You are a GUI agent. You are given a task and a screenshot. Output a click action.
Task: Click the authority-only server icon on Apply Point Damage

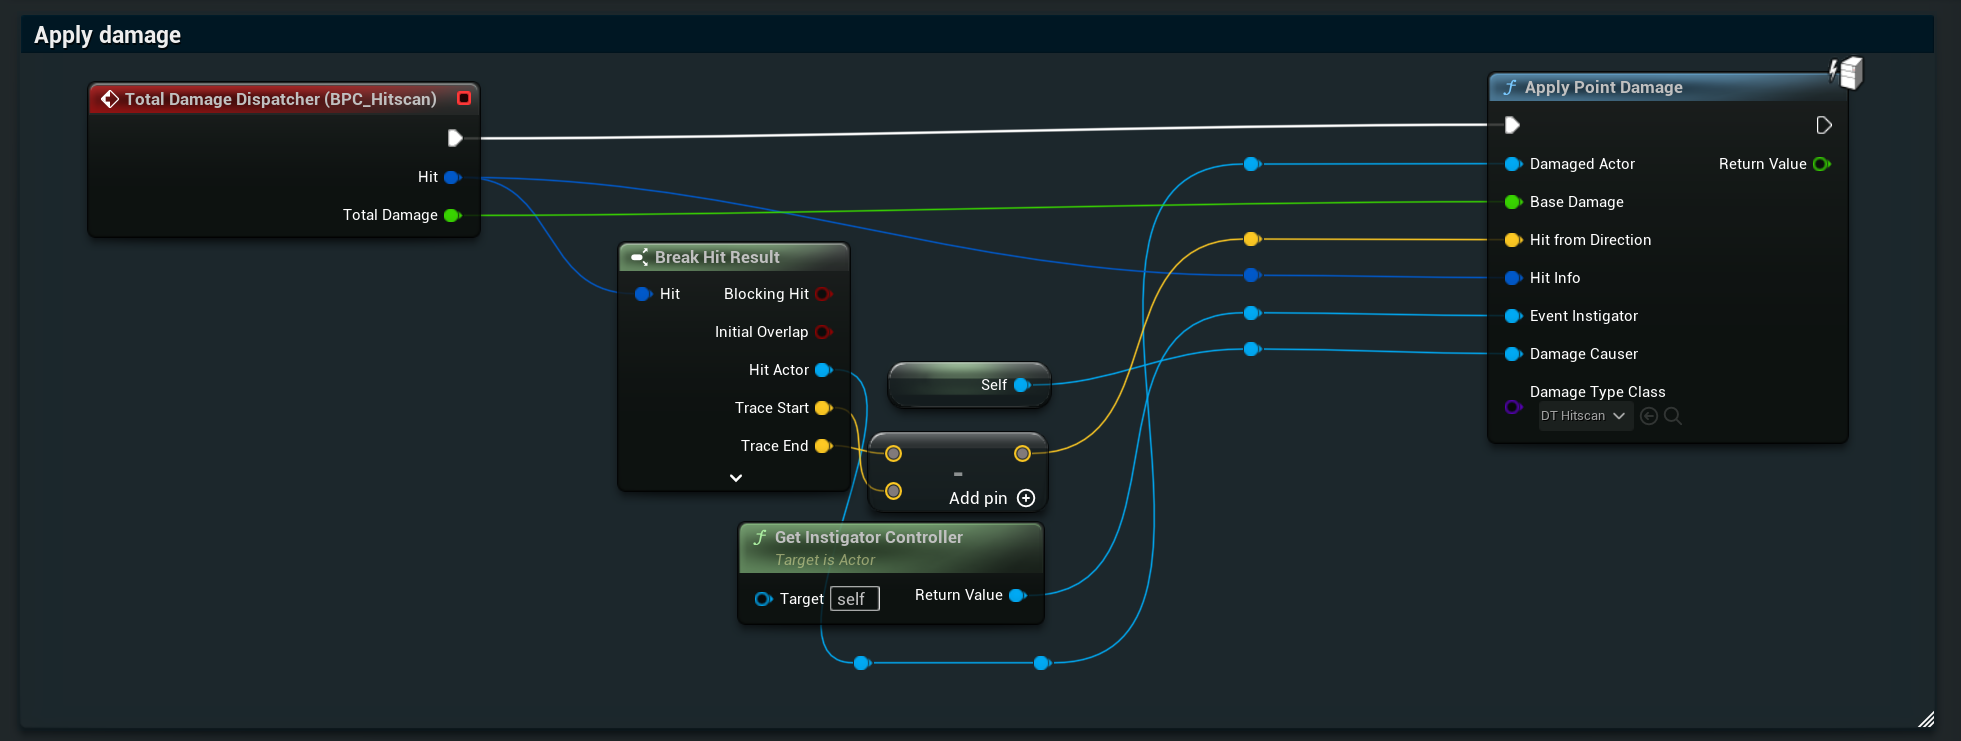pyautogui.click(x=1847, y=73)
